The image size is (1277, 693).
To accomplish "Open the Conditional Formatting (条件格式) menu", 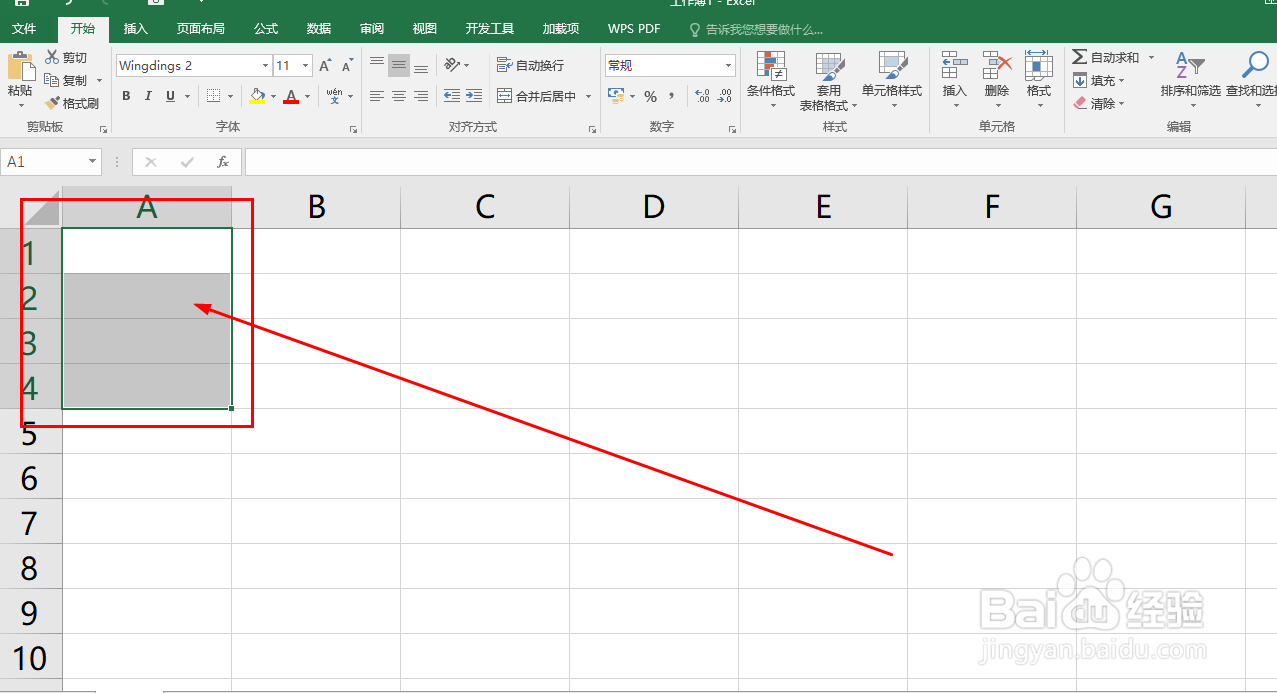I will pyautogui.click(x=771, y=80).
